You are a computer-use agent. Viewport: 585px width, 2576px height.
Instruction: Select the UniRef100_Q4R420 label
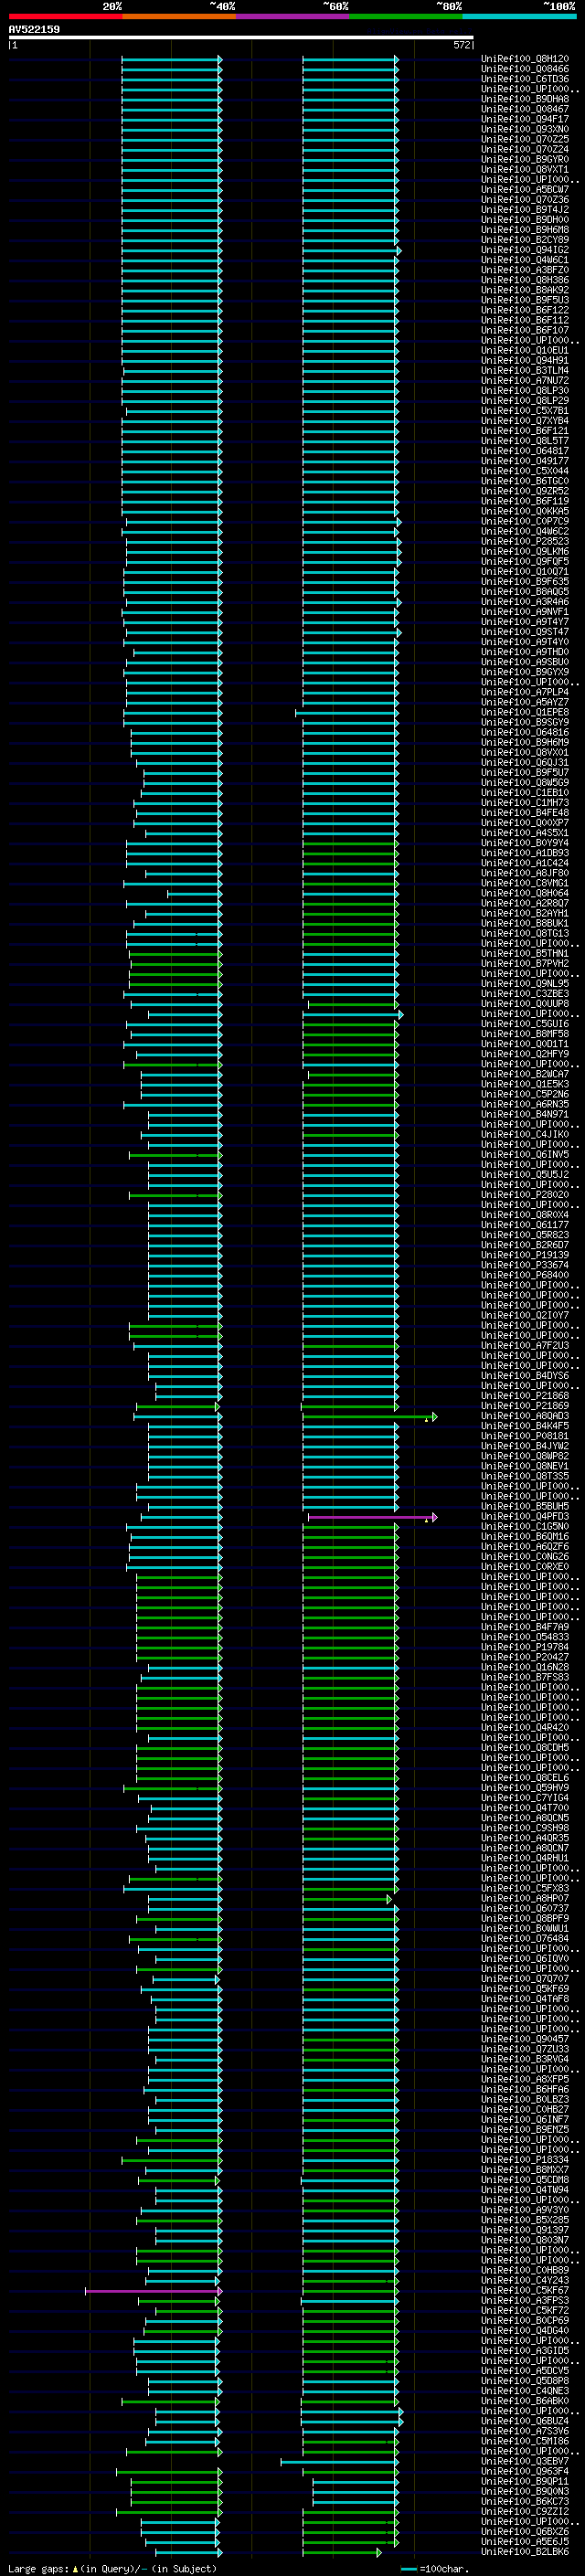point(525,1727)
